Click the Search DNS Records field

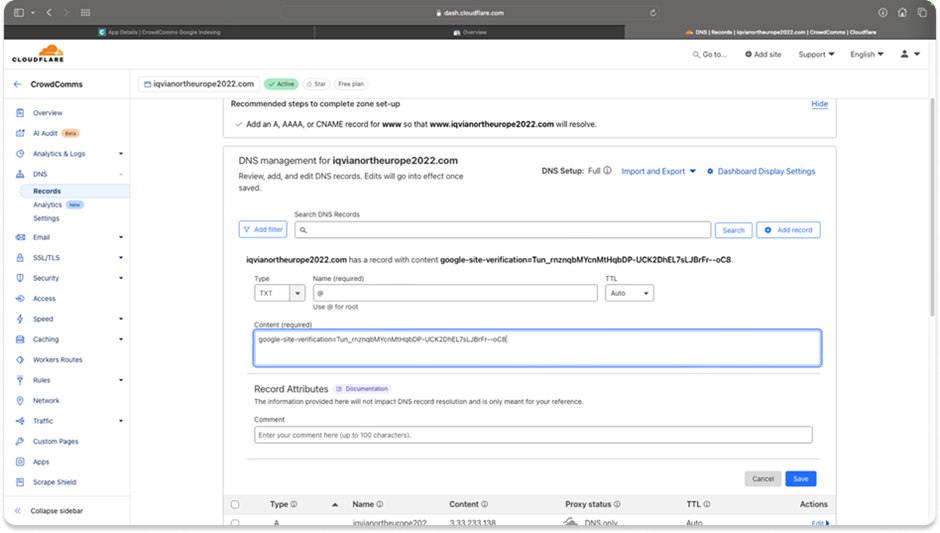coord(503,230)
